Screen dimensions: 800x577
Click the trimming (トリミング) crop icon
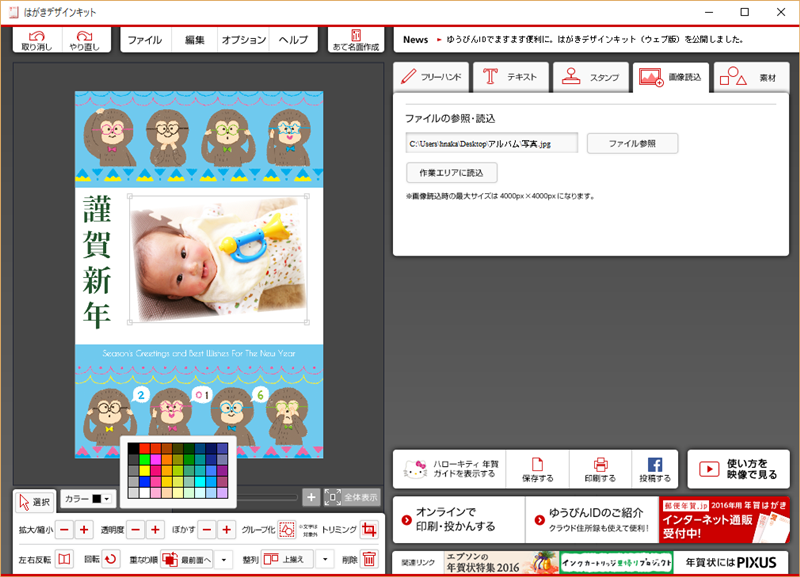pyautogui.click(x=369, y=529)
